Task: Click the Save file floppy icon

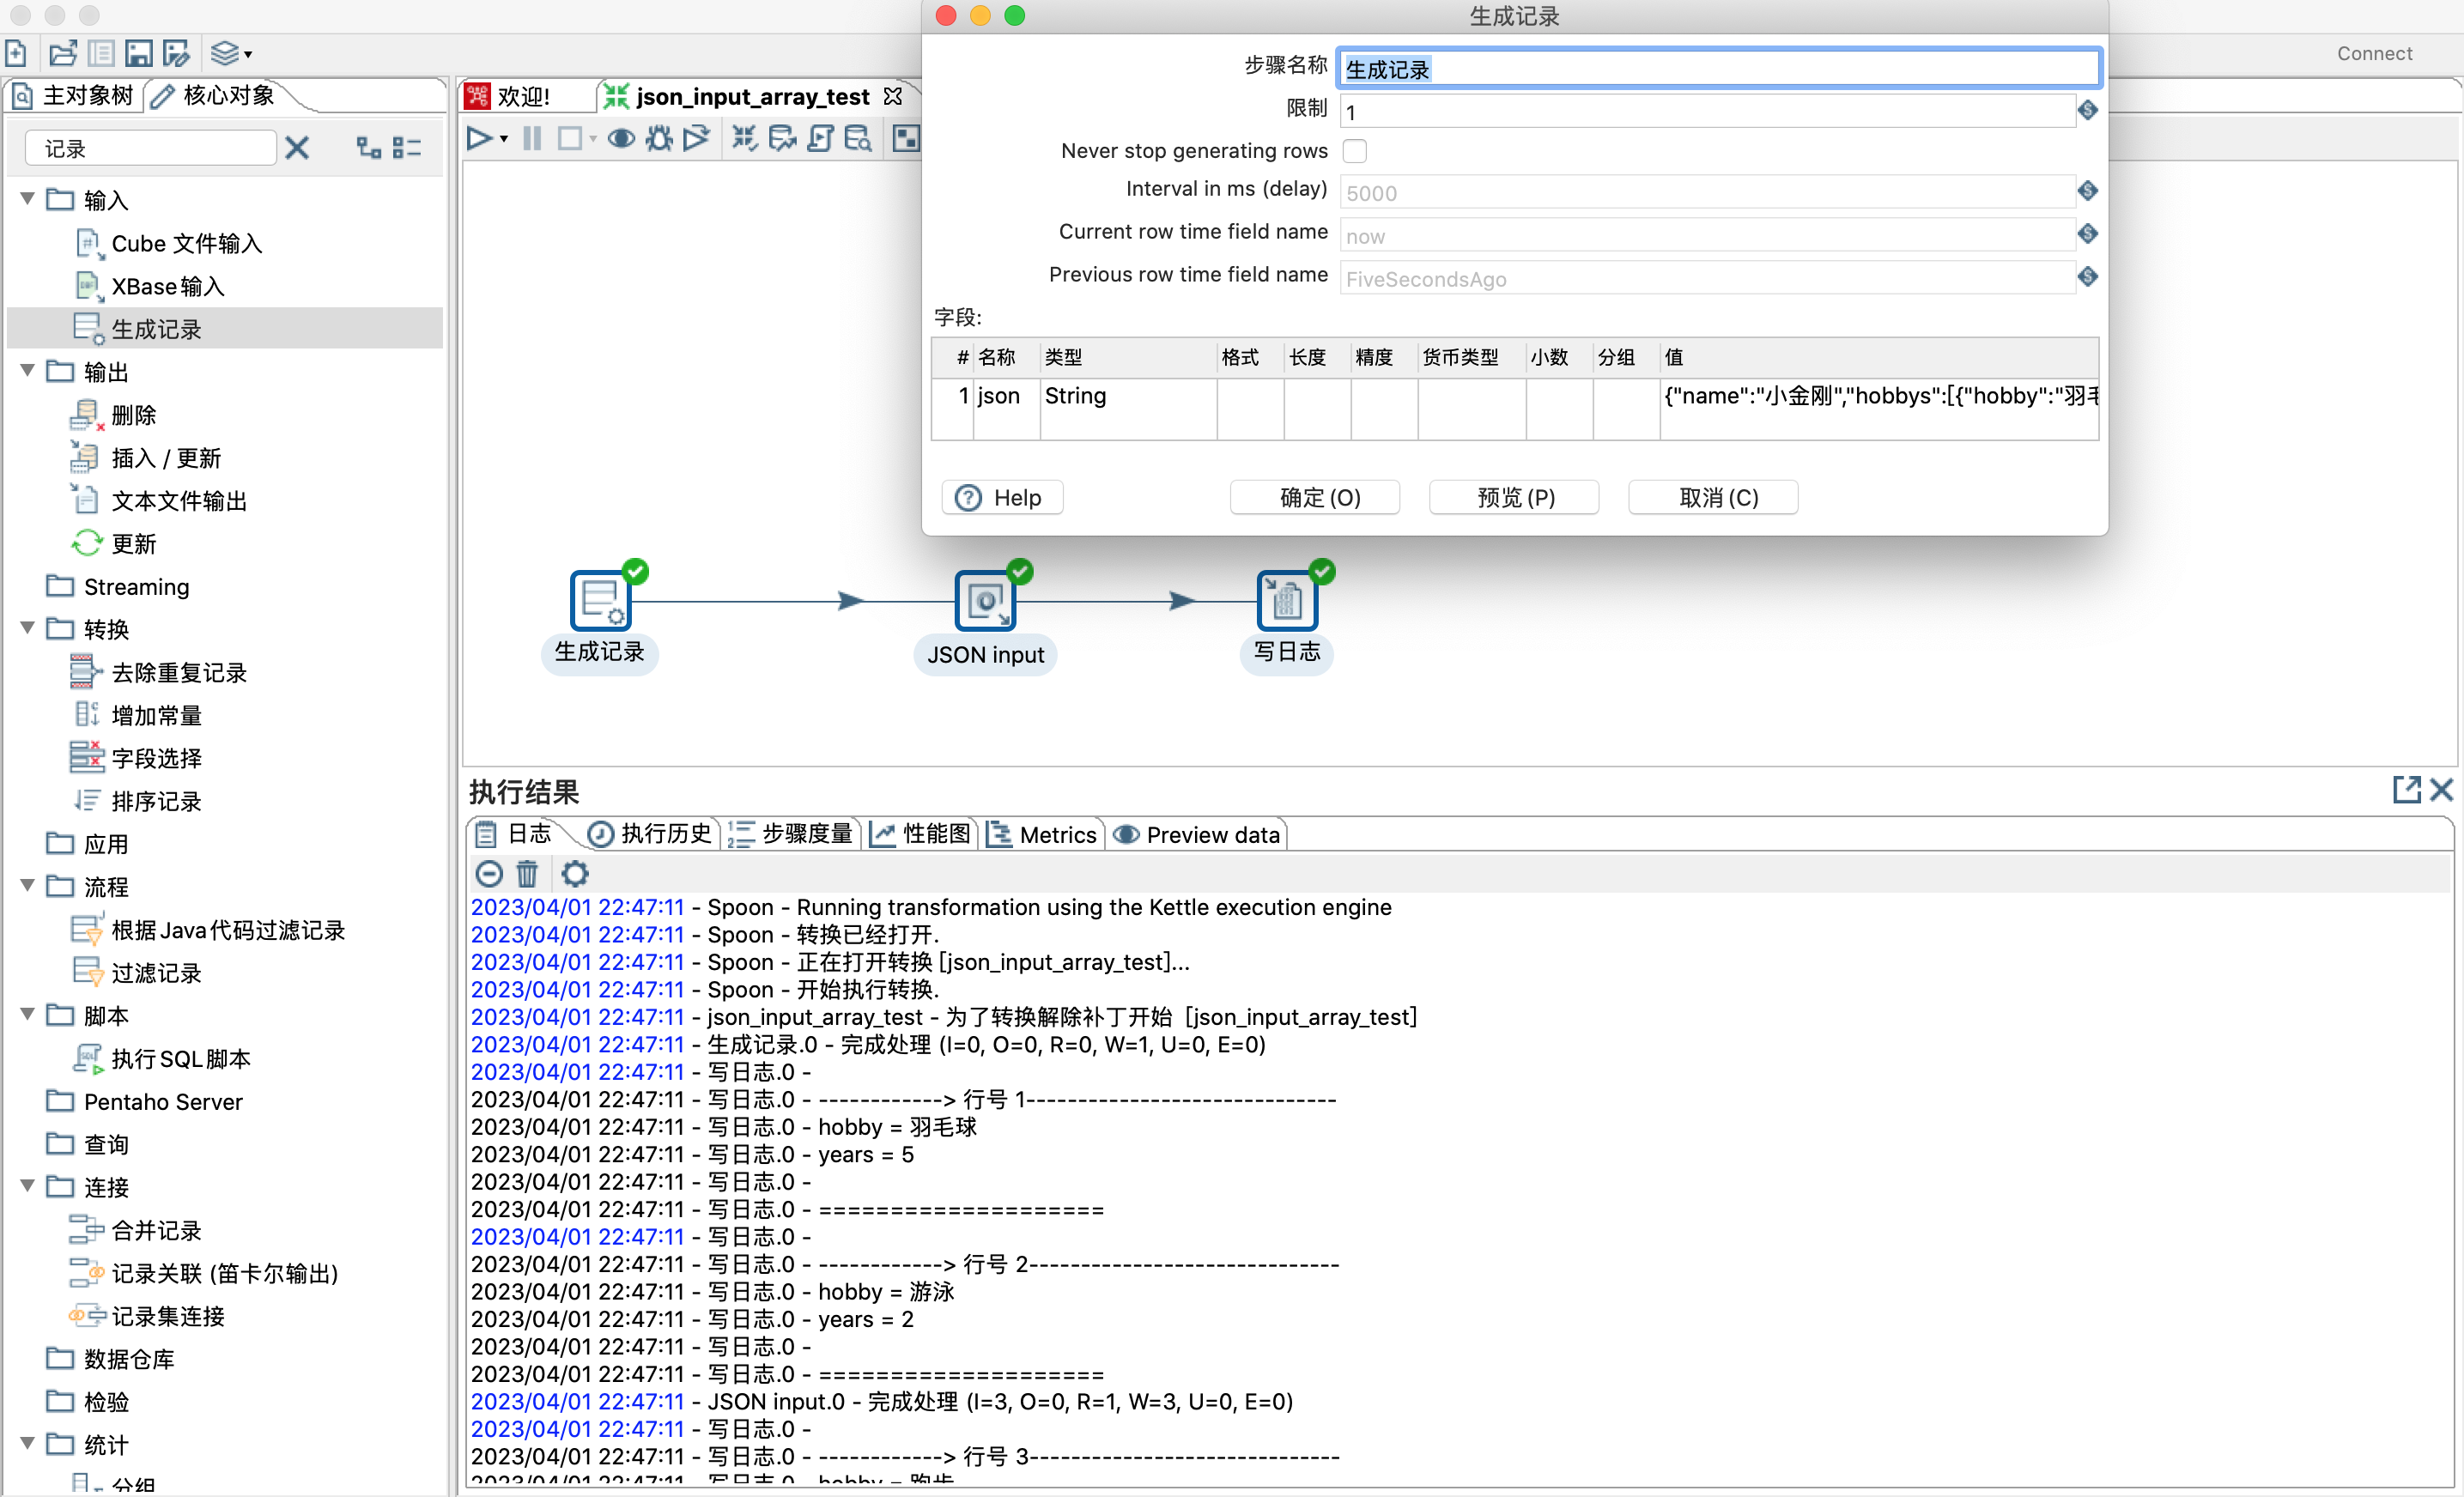Action: [x=139, y=53]
